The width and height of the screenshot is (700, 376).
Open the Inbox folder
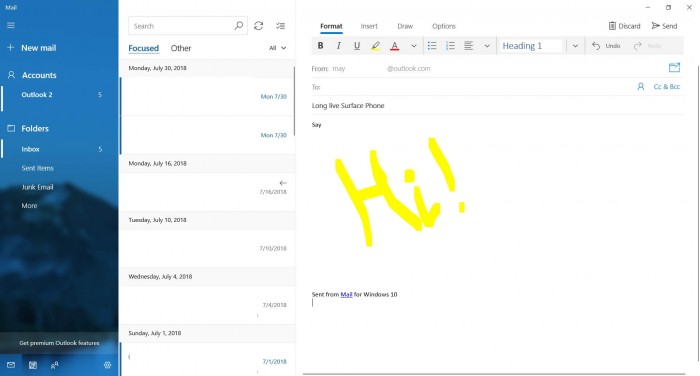59,149
